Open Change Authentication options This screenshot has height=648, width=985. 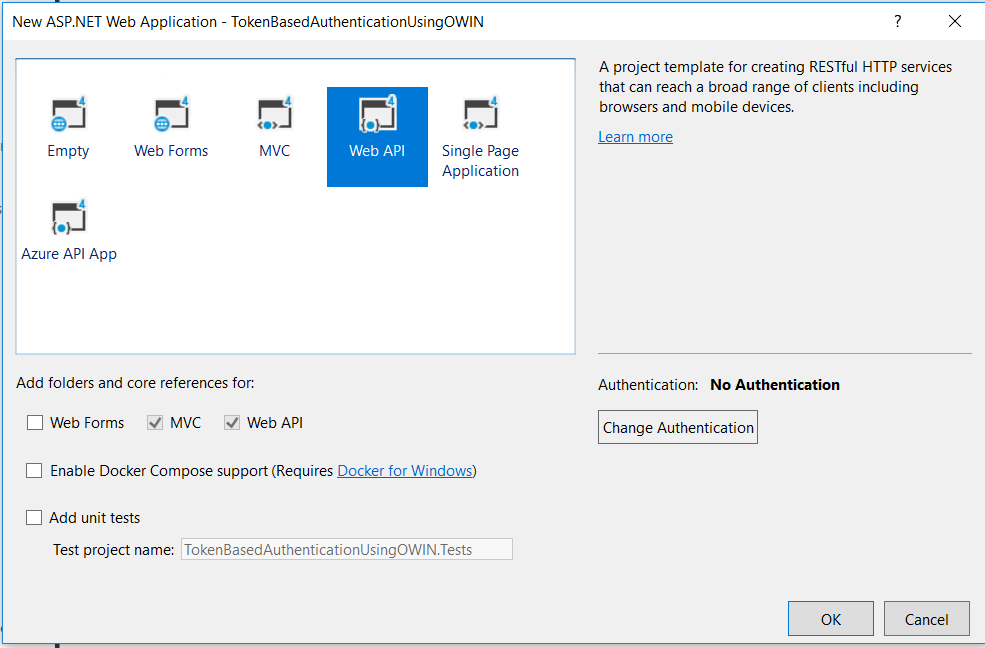(677, 427)
